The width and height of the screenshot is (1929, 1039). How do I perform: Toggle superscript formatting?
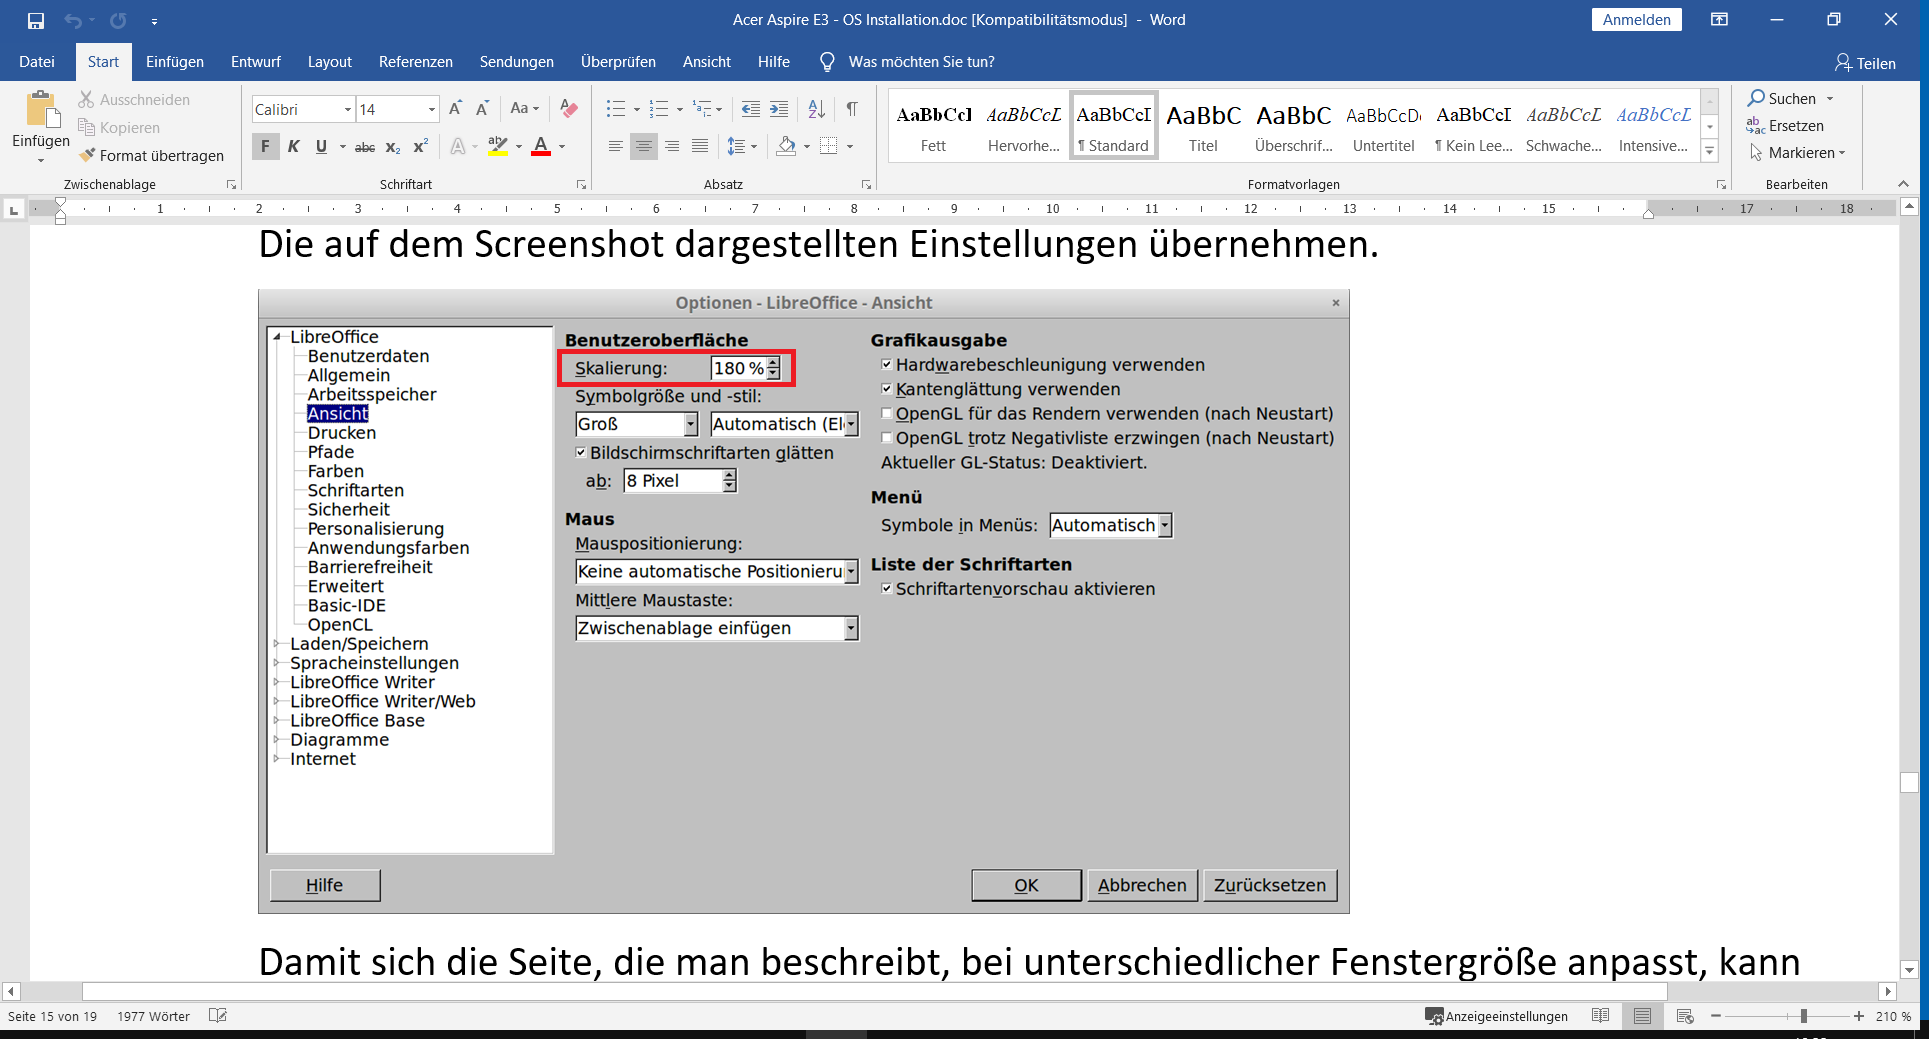tap(421, 146)
